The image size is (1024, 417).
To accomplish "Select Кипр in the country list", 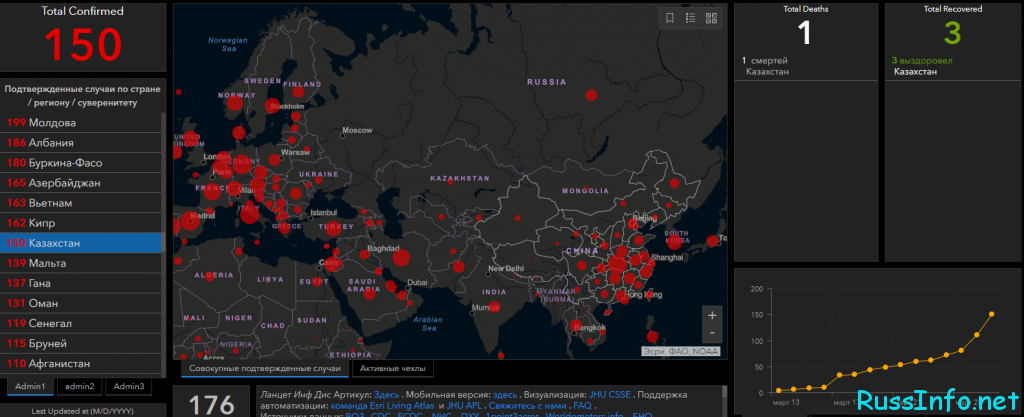I will click(x=81, y=223).
